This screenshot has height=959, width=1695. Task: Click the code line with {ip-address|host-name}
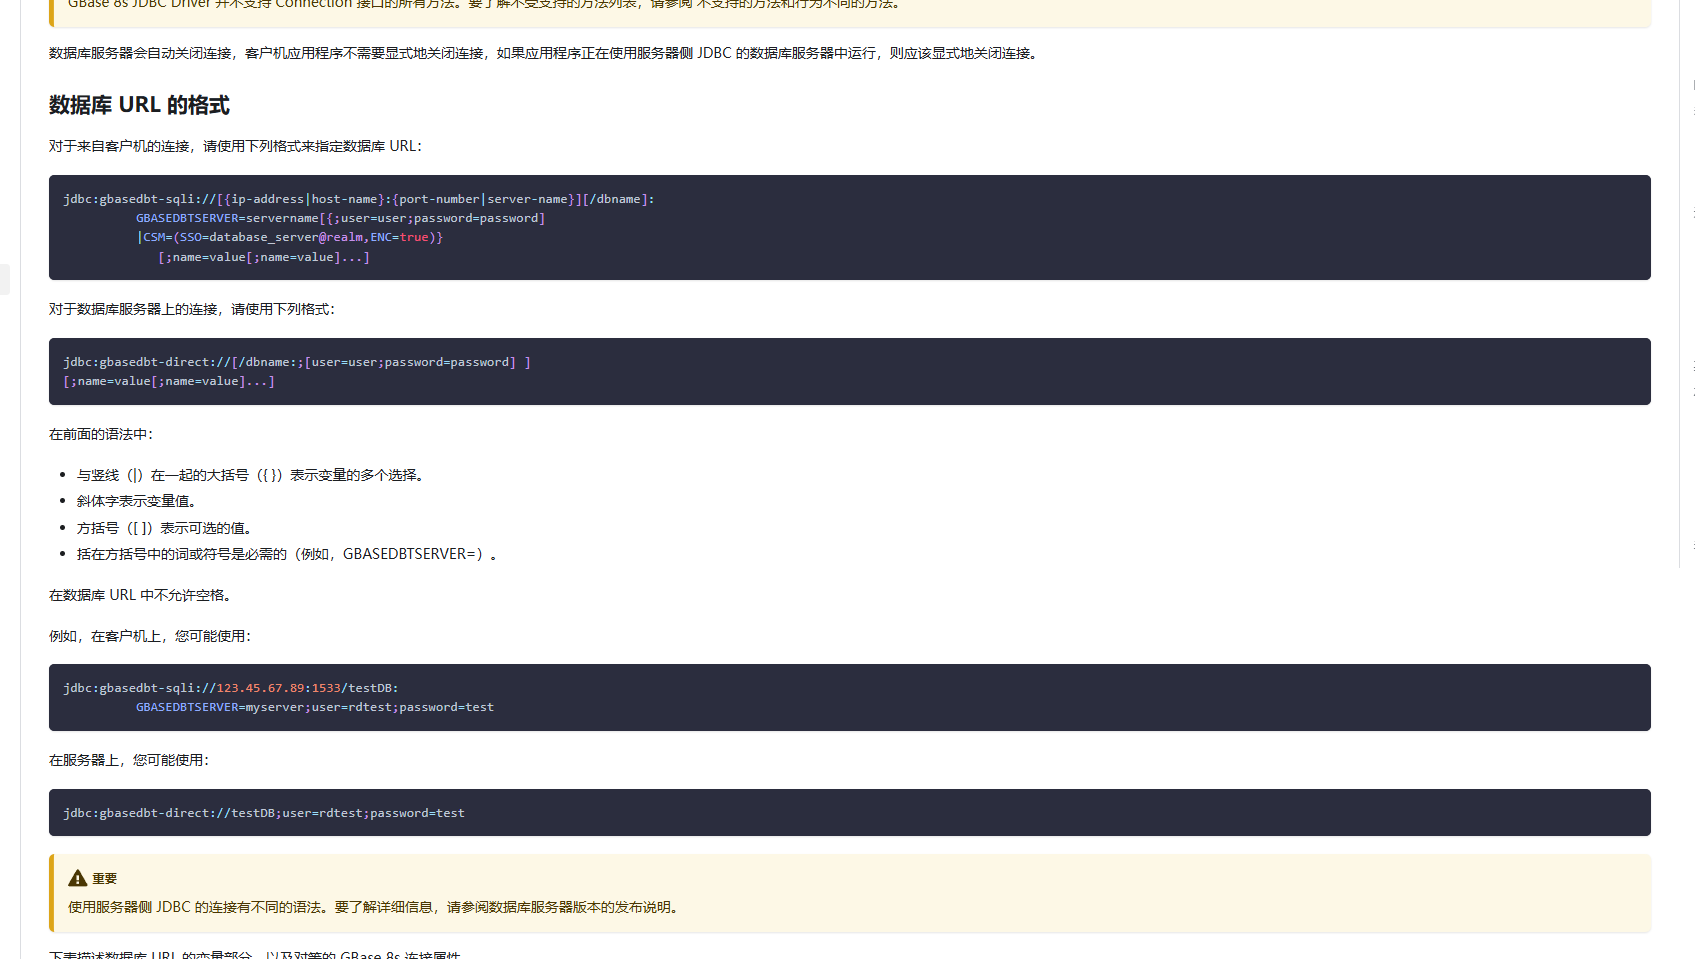tap(359, 199)
